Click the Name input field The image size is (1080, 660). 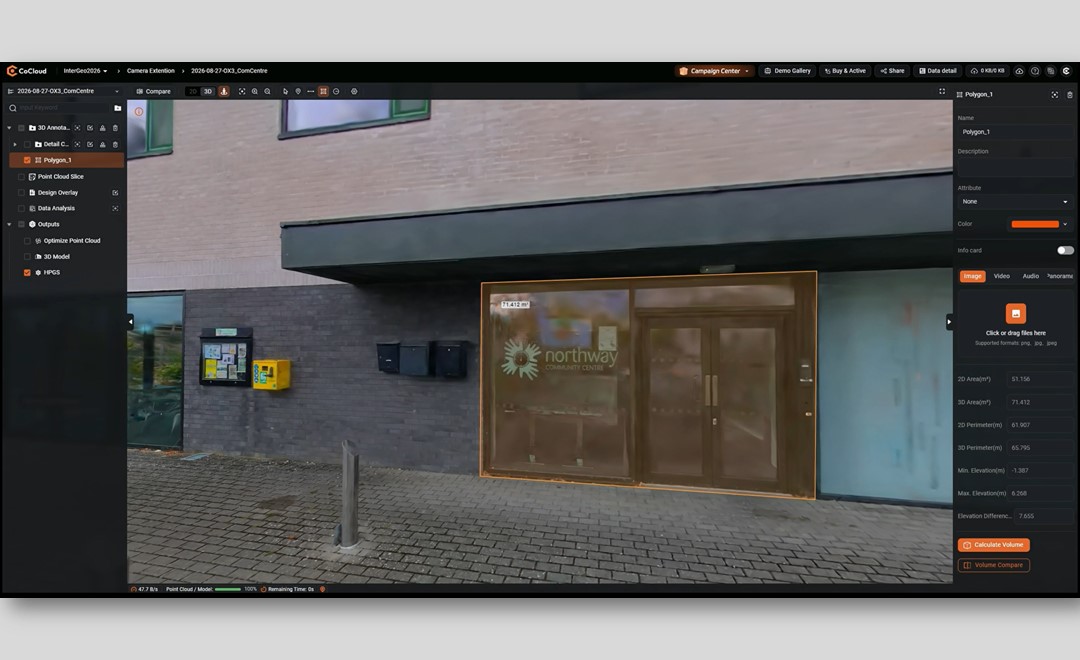coord(1014,132)
